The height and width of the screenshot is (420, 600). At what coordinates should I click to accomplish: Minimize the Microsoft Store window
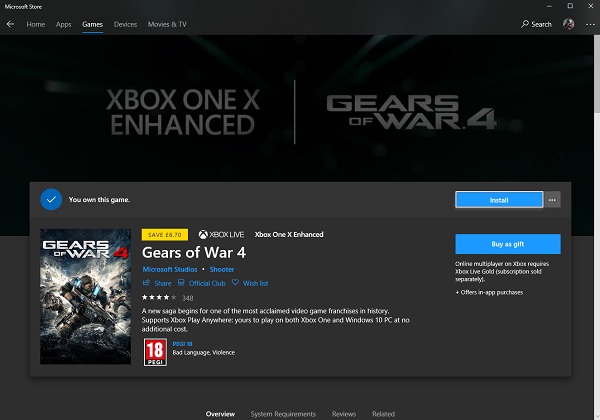549,6
